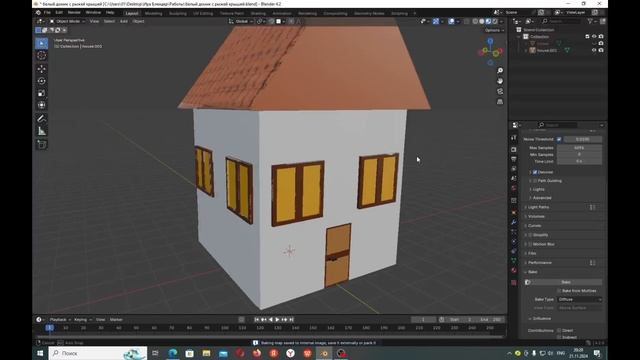Hide the Collection via eye icon
This screenshot has width=640, height=360.
pyautogui.click(x=594, y=37)
